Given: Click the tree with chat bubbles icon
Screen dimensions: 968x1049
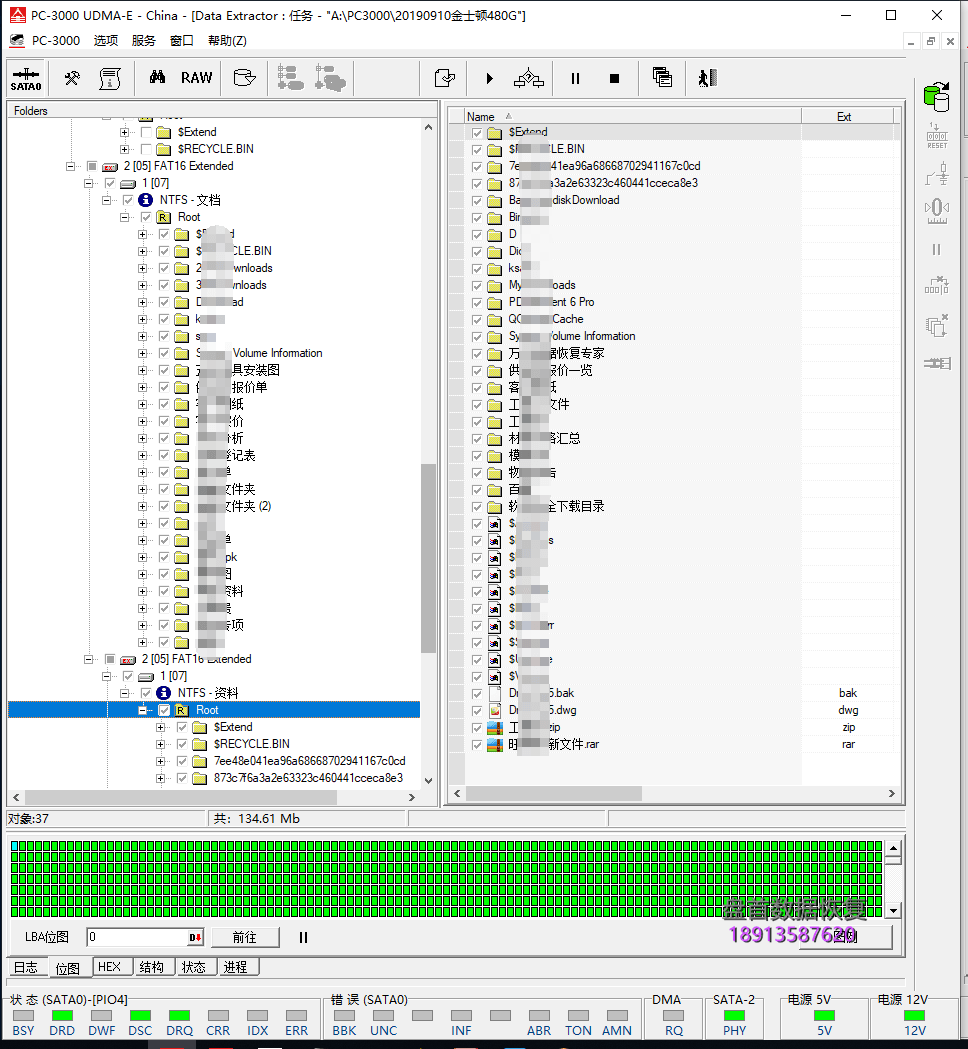Looking at the screenshot, I should coord(330,78).
